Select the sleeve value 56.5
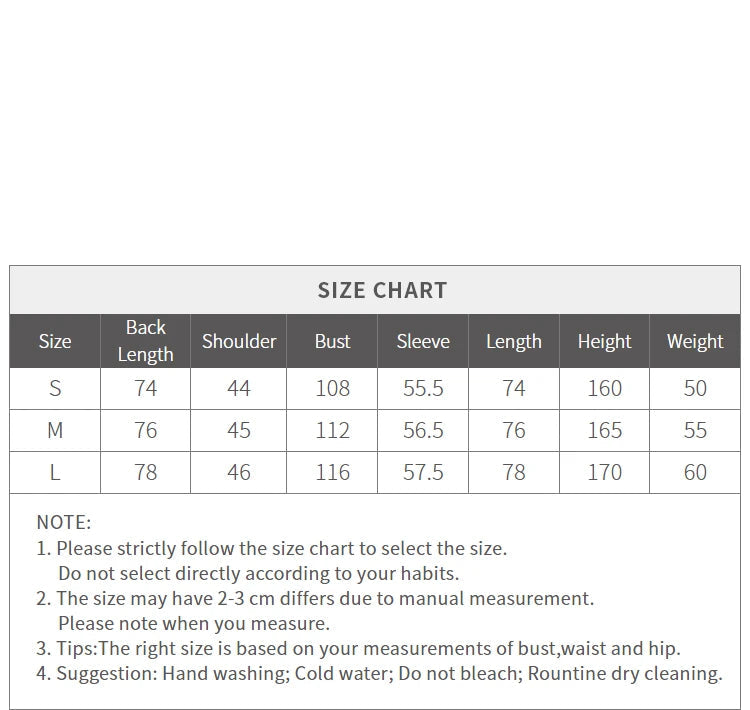 coord(423,430)
